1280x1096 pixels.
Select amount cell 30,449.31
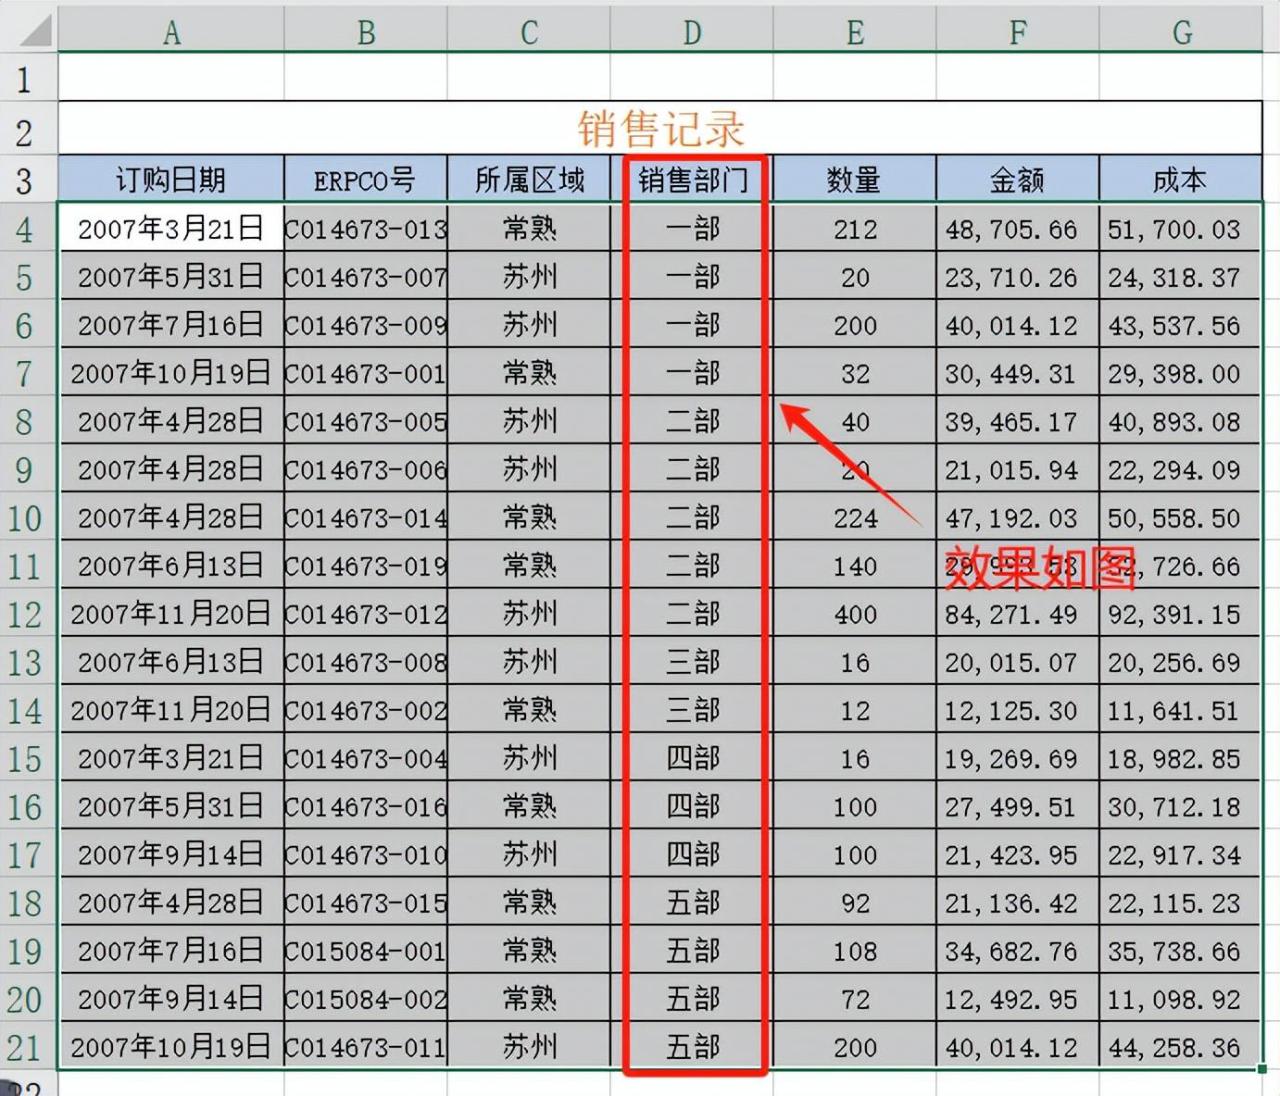point(1018,372)
